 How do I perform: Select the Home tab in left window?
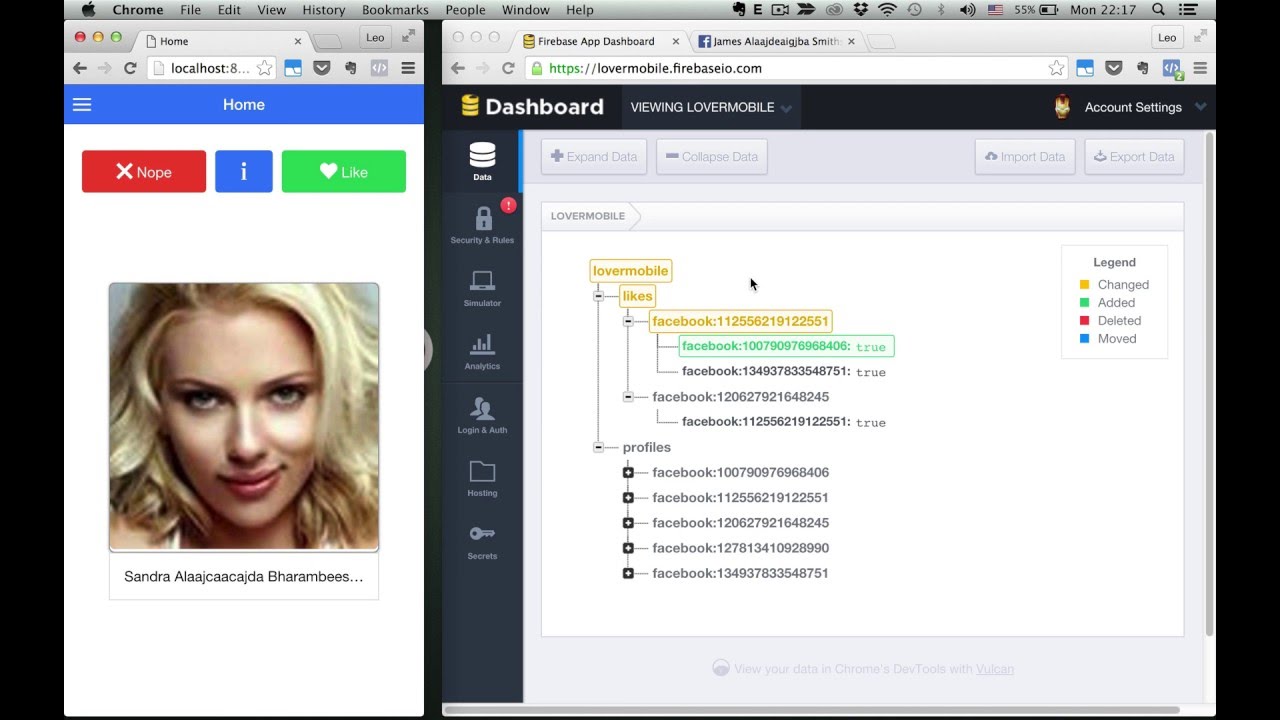click(222, 41)
